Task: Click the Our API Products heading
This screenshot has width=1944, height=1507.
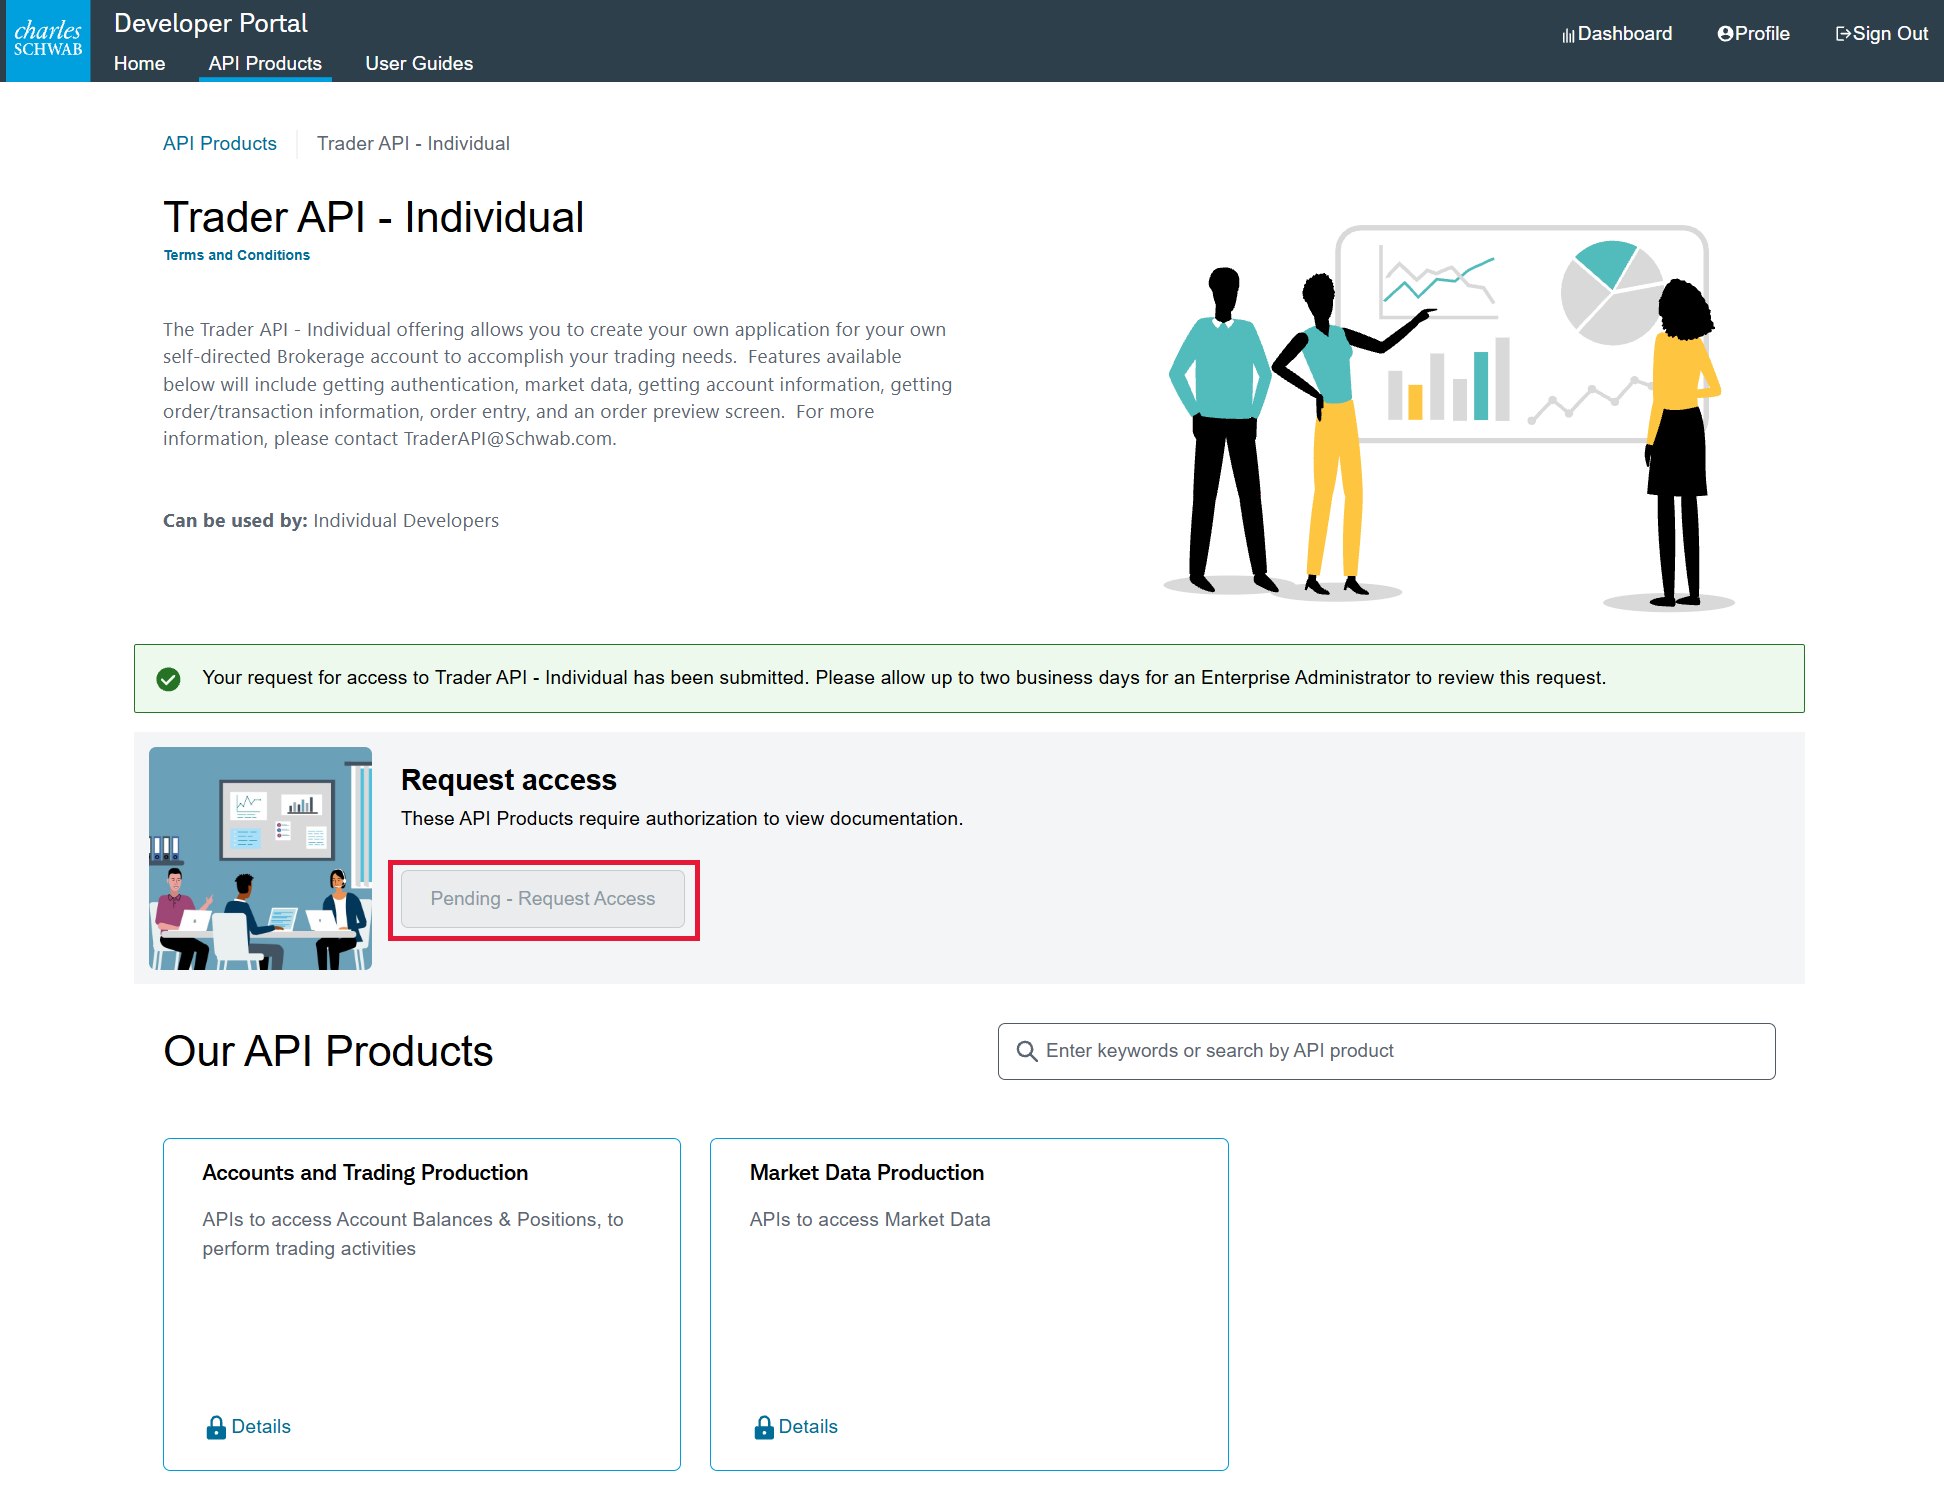Action: (x=328, y=1051)
